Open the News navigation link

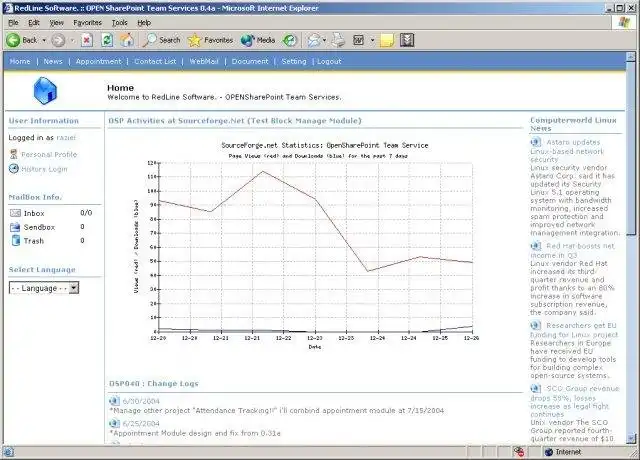pyautogui.click(x=53, y=61)
